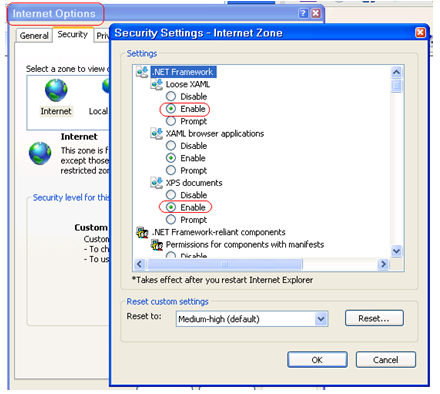Click the .NET Framework-reliant components icon
The image size is (440, 394).
(x=142, y=232)
